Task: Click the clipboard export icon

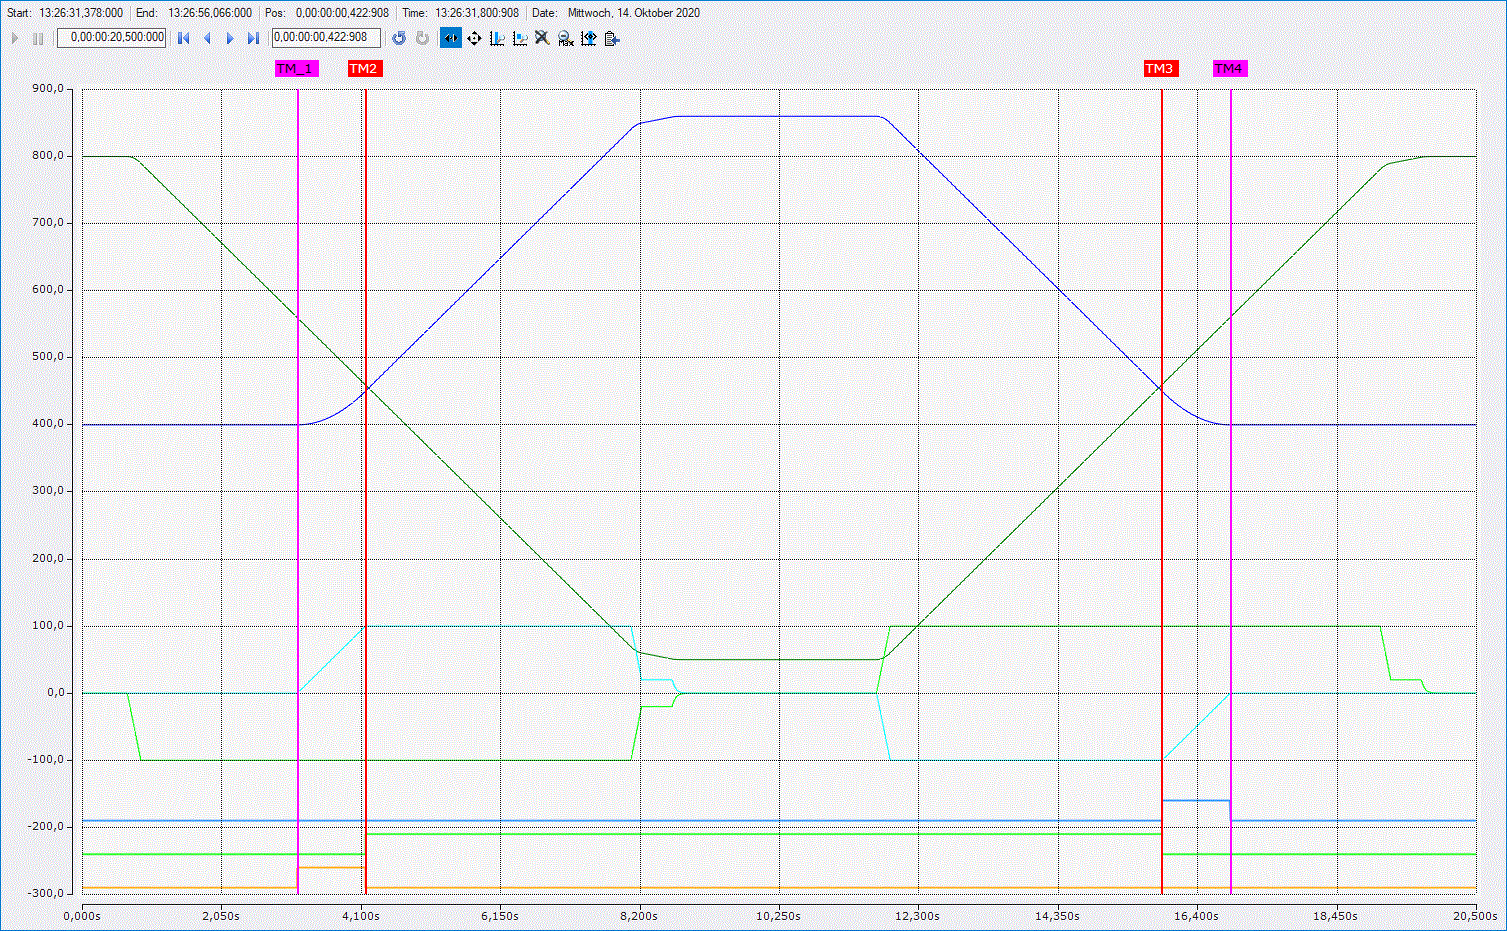Action: pos(612,38)
